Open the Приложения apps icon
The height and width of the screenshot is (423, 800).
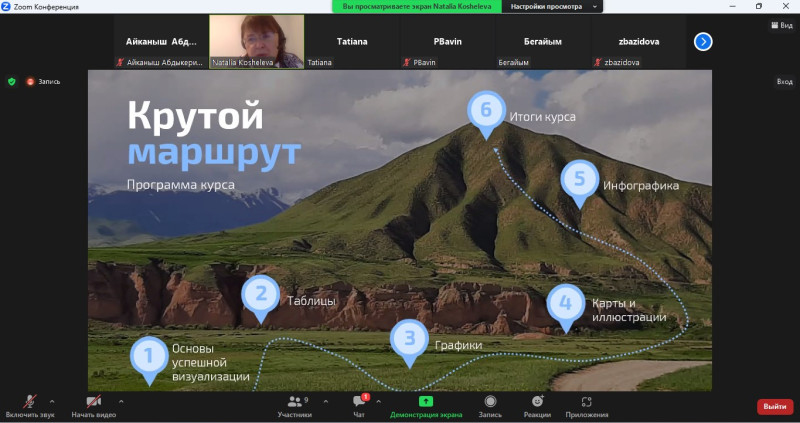586,401
